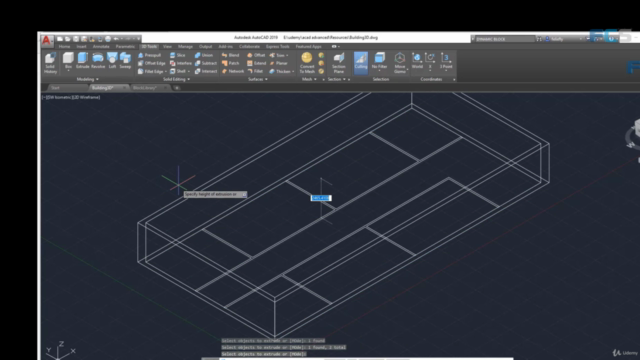Image resolution: width=640 pixels, height=360 pixels.
Task: Expand the Surfaces panel
Action: pyautogui.click(x=258, y=79)
